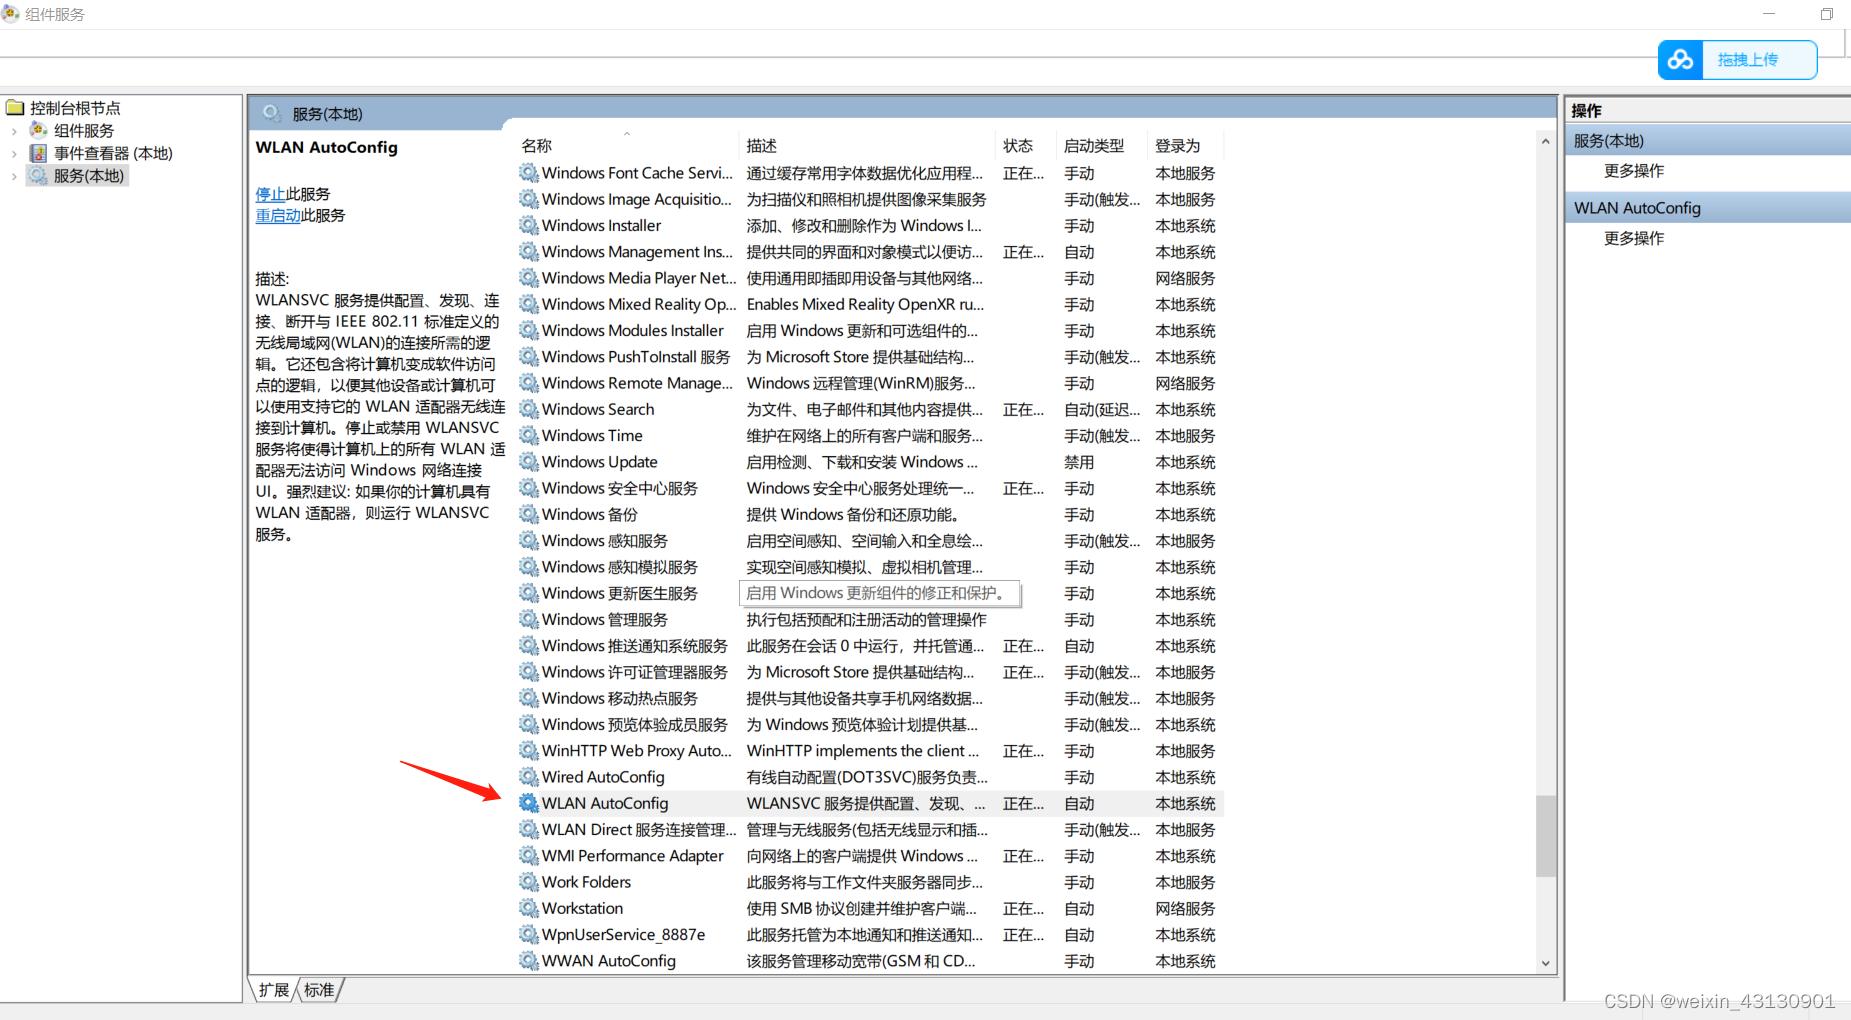The height and width of the screenshot is (1020, 1851).
Task: Click the 停止 link to stop service
Action: [270, 194]
